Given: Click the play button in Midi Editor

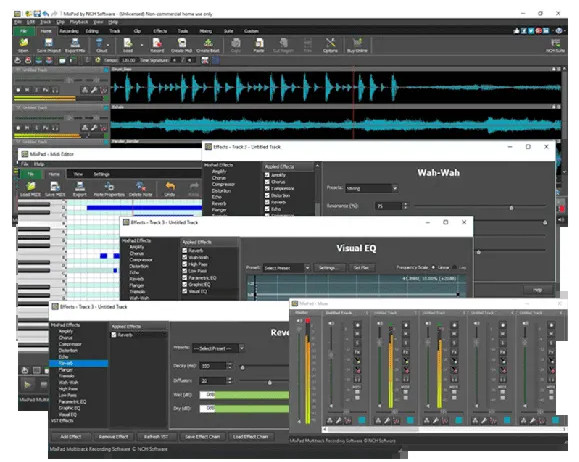Looking at the screenshot, I should click(28, 385).
